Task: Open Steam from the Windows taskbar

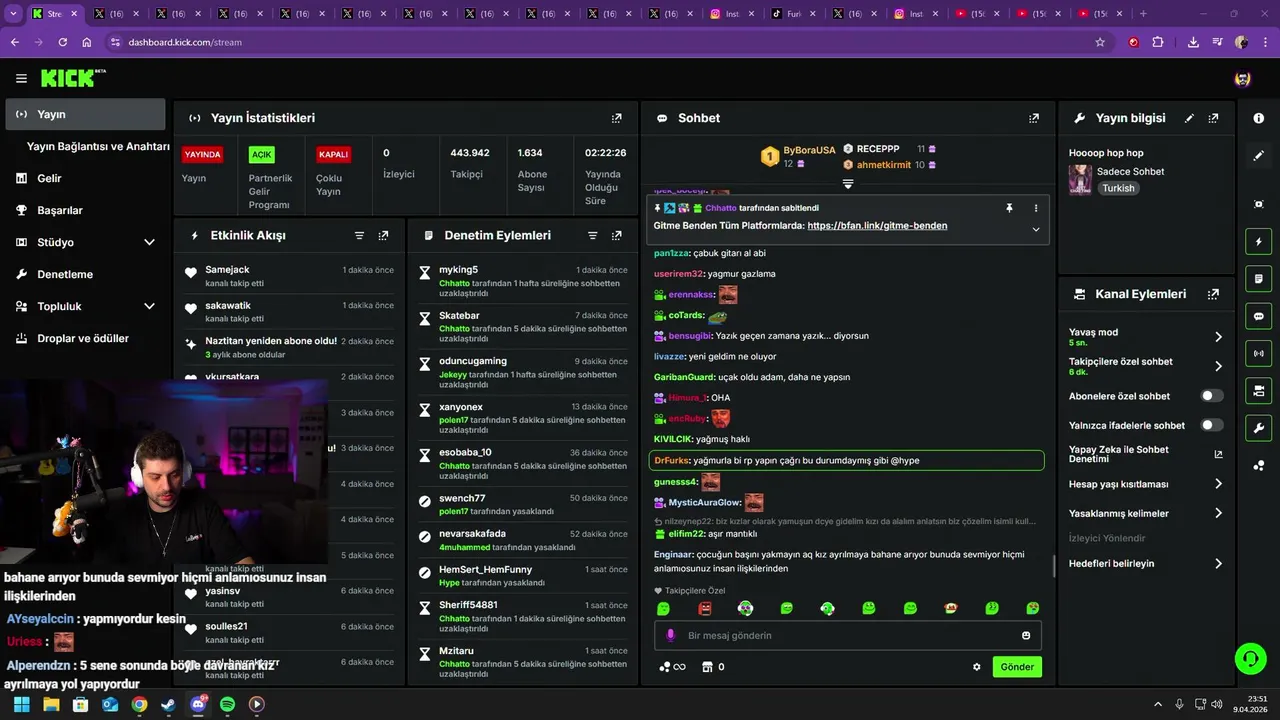Action: point(168,704)
